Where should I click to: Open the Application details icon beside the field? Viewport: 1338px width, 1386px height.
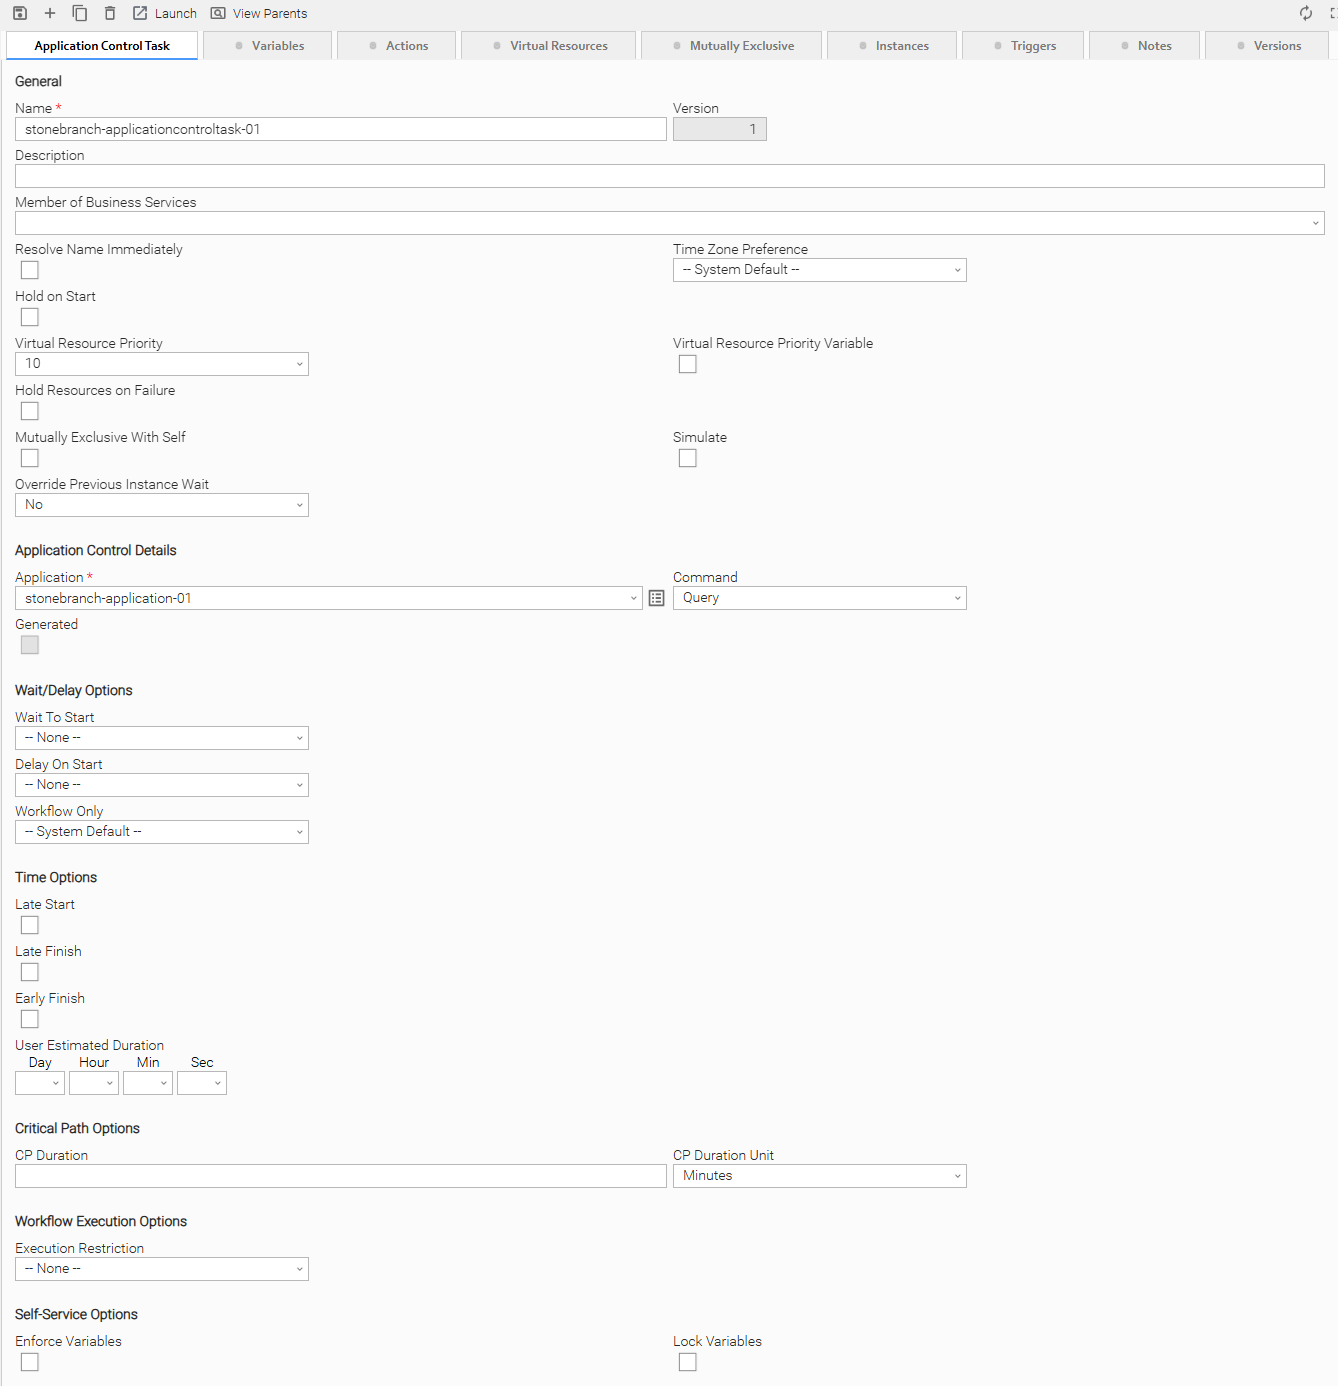[x=656, y=598]
